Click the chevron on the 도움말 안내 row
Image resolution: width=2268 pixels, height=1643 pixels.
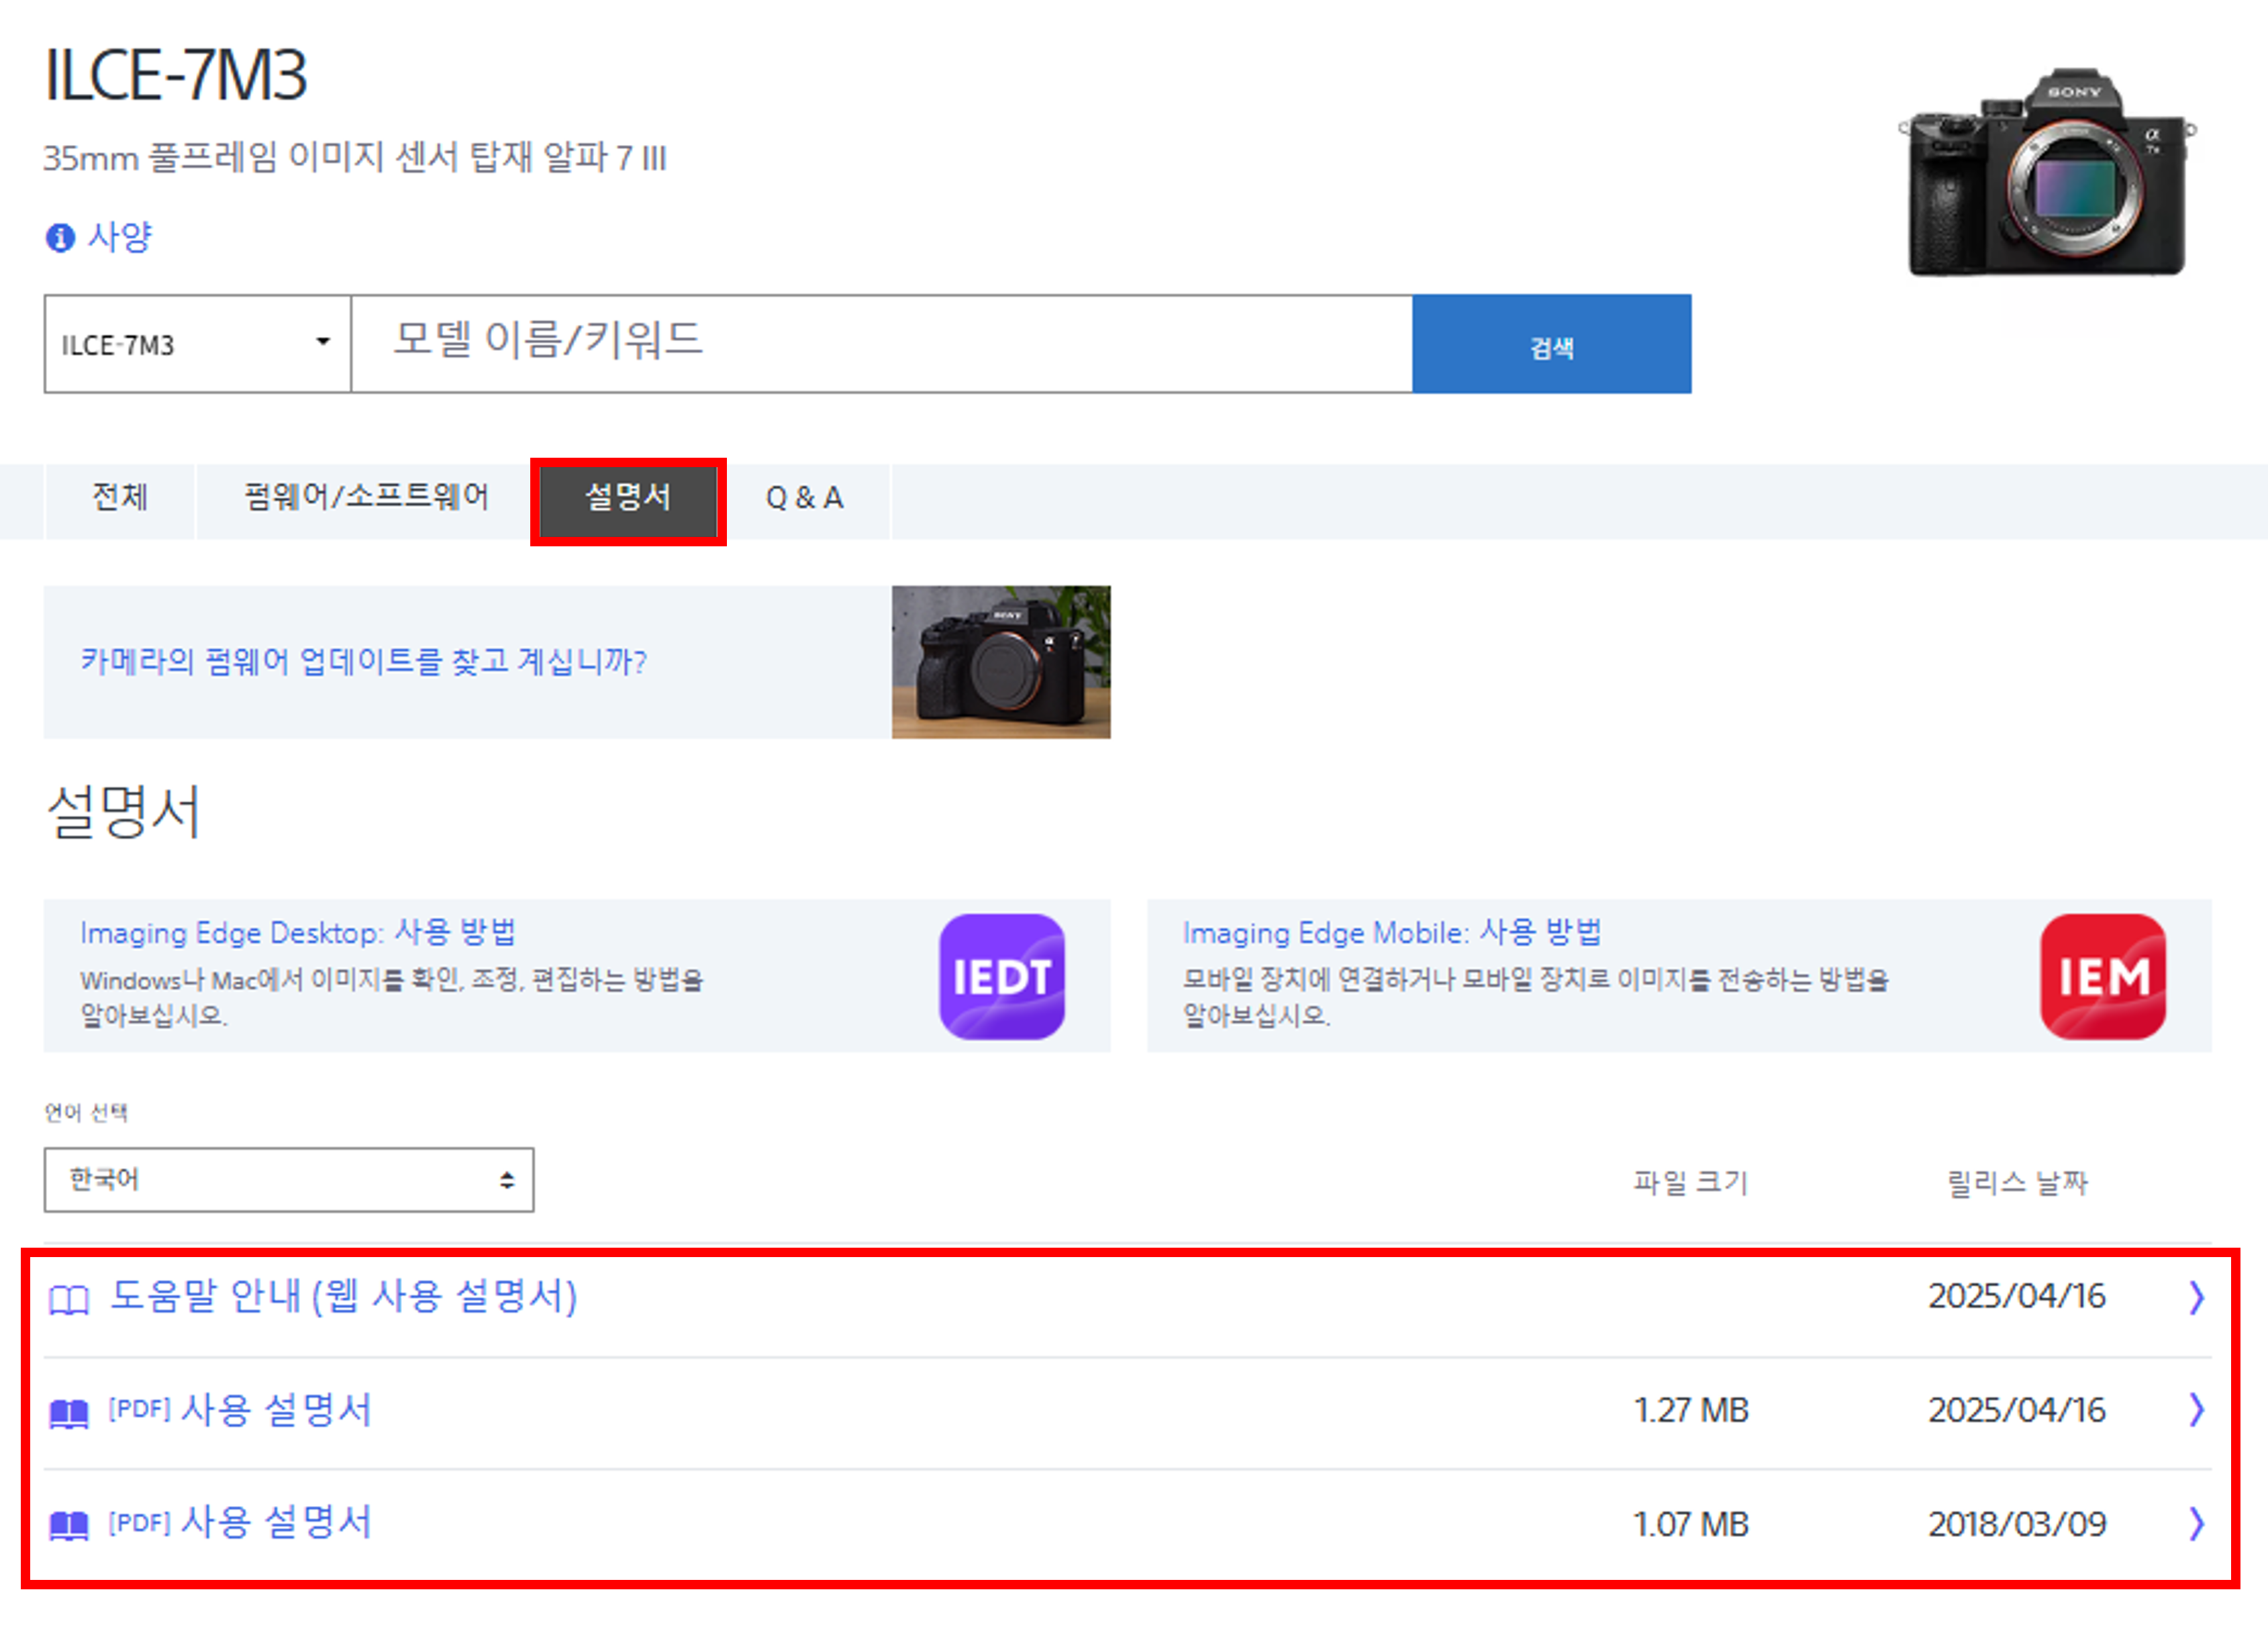2196,1297
